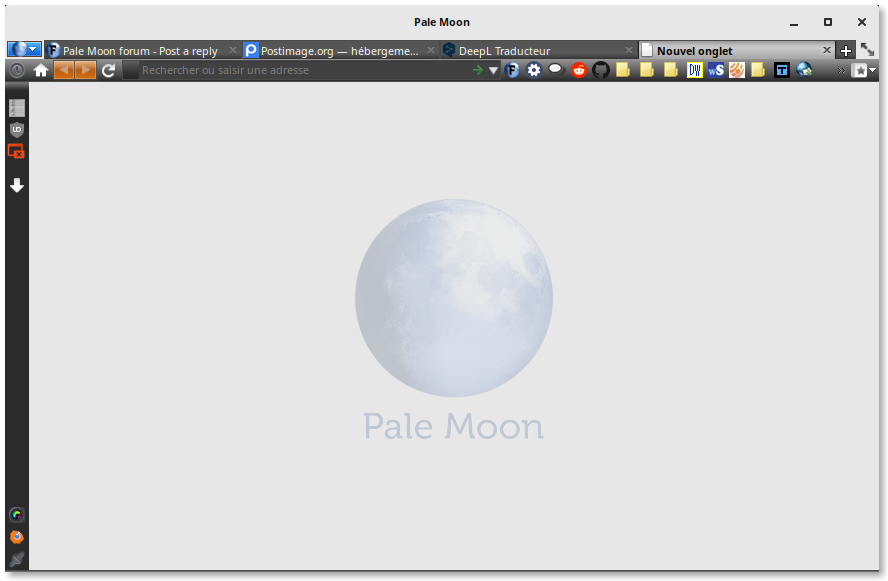The width and height of the screenshot is (888, 581).
Task: Click the red window-with-x icon in sidebar
Action: coord(16,151)
